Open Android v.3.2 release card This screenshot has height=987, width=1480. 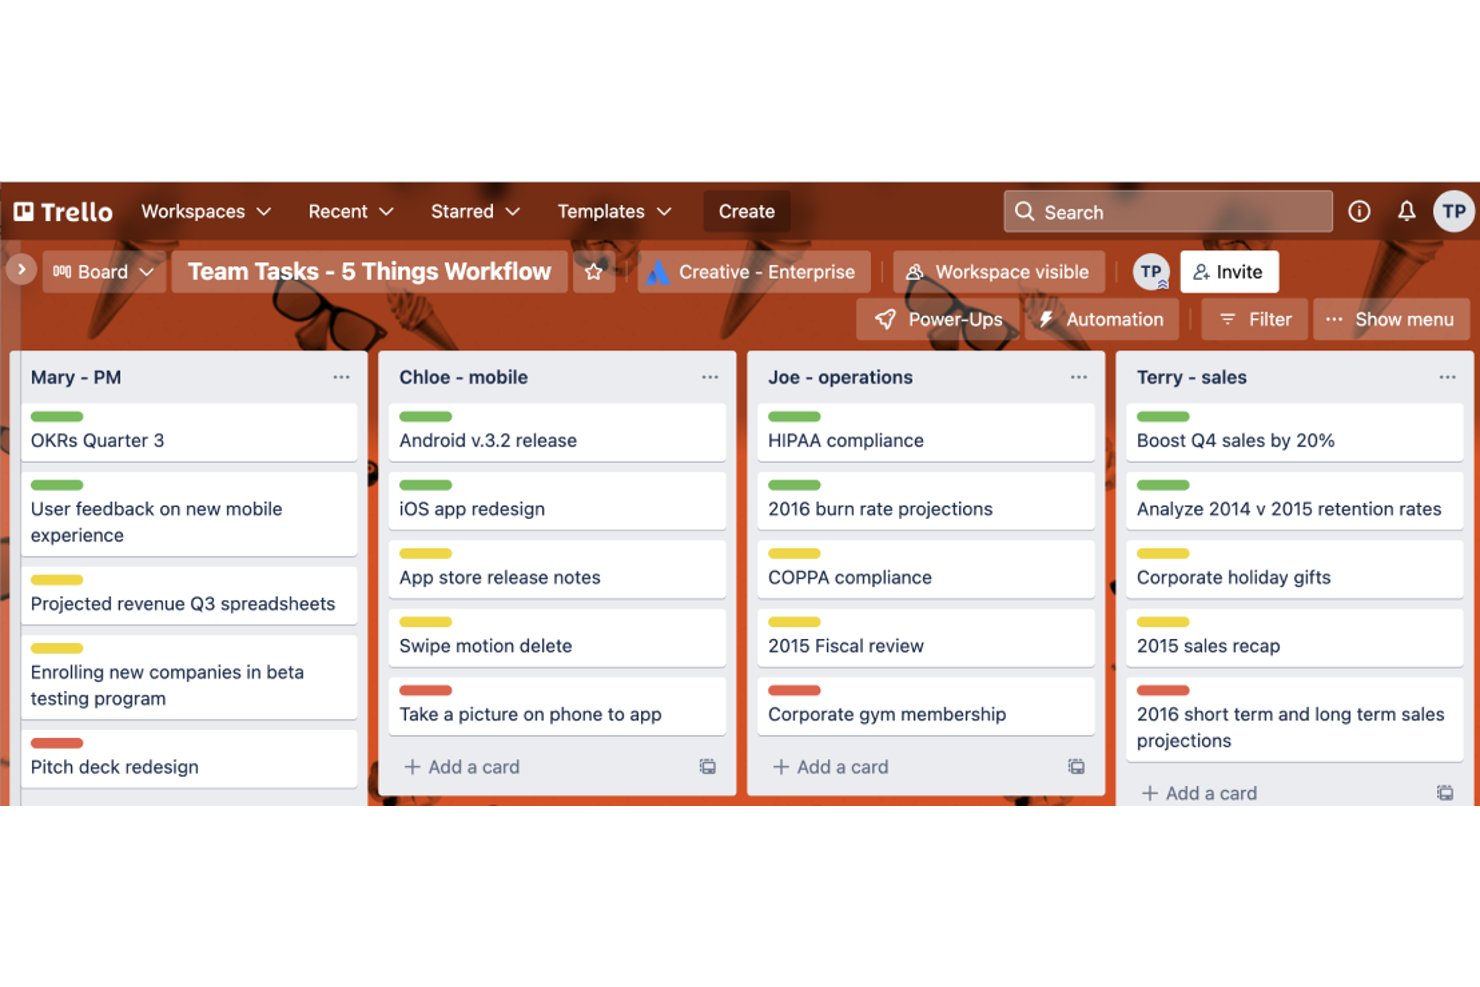[x=557, y=432]
